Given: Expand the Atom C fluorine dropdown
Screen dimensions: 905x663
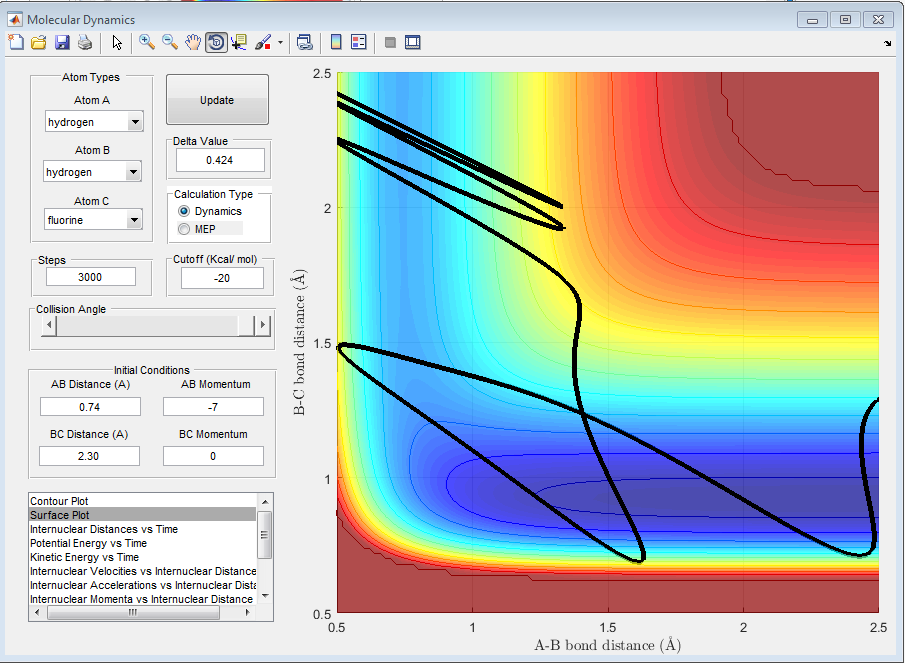Looking at the screenshot, I should tap(134, 220).
